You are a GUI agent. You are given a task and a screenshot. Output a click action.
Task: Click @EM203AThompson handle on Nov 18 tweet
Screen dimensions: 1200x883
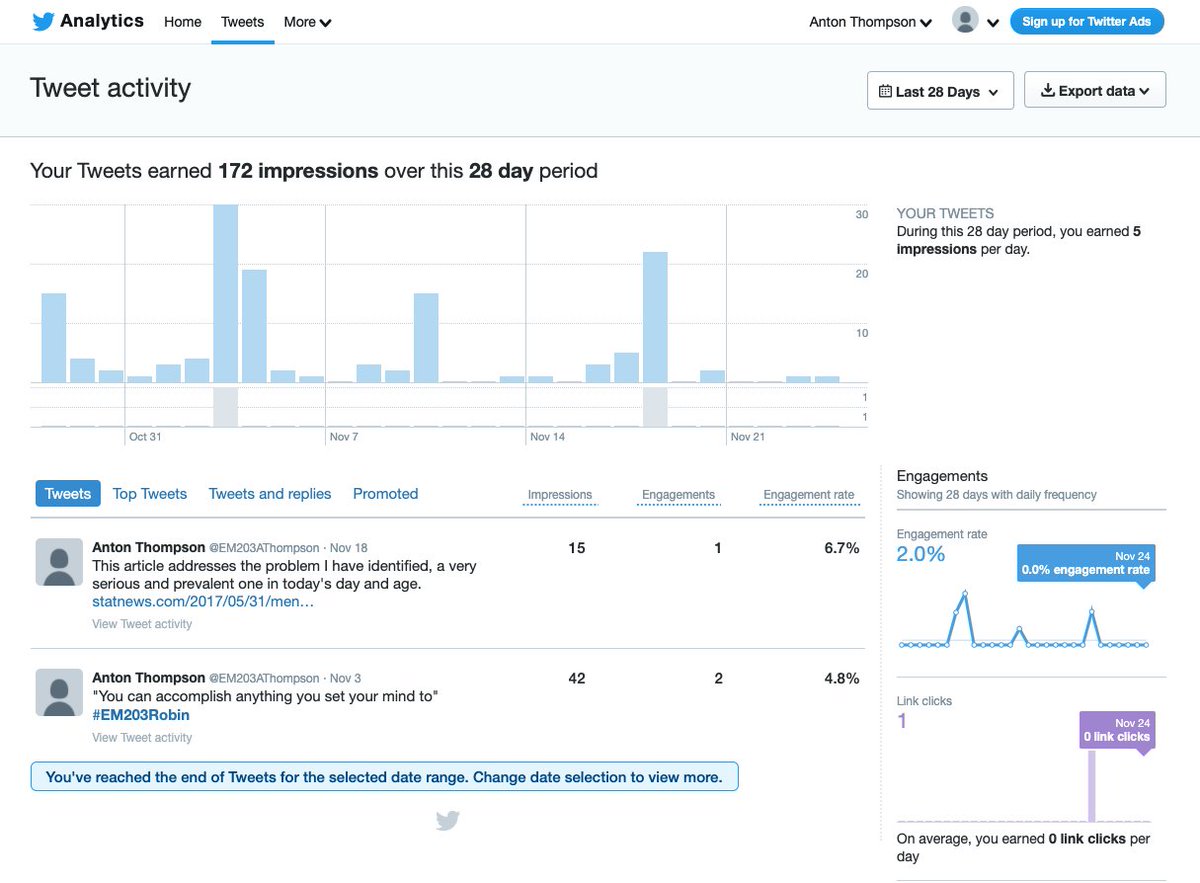point(264,548)
